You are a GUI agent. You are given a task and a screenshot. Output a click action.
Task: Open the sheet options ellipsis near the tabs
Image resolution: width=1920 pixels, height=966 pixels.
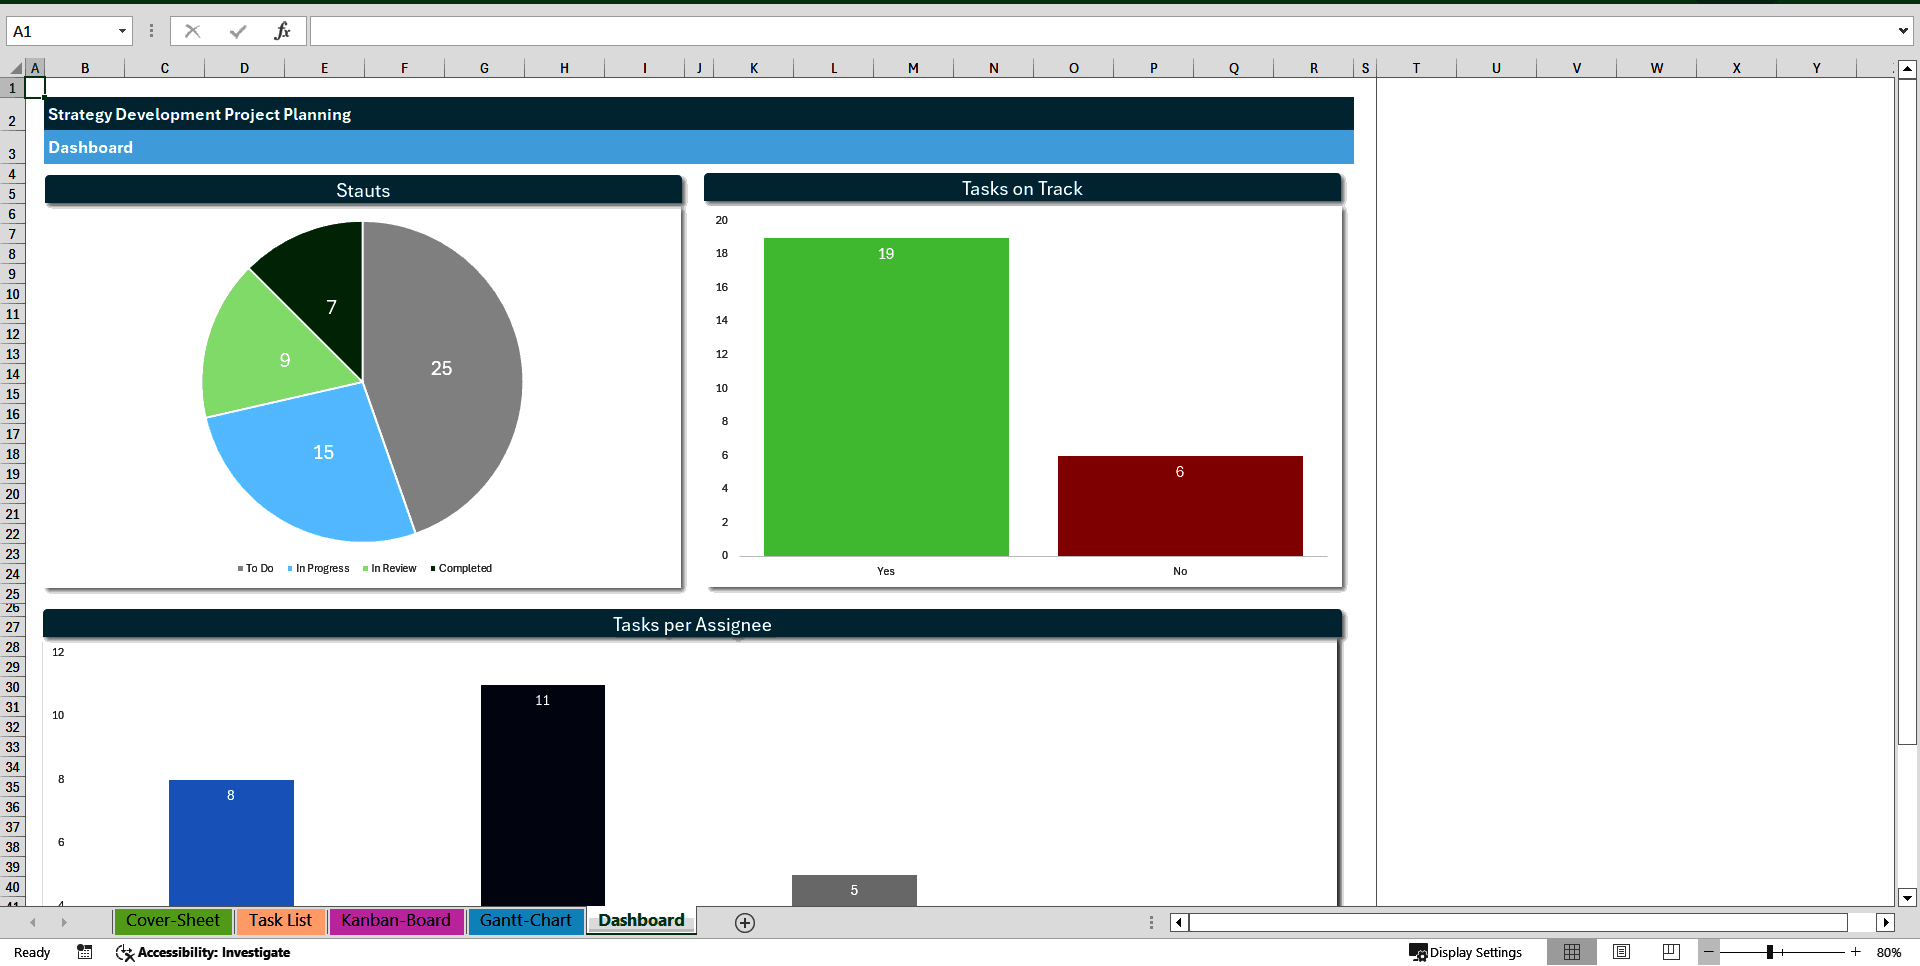coord(1151,922)
